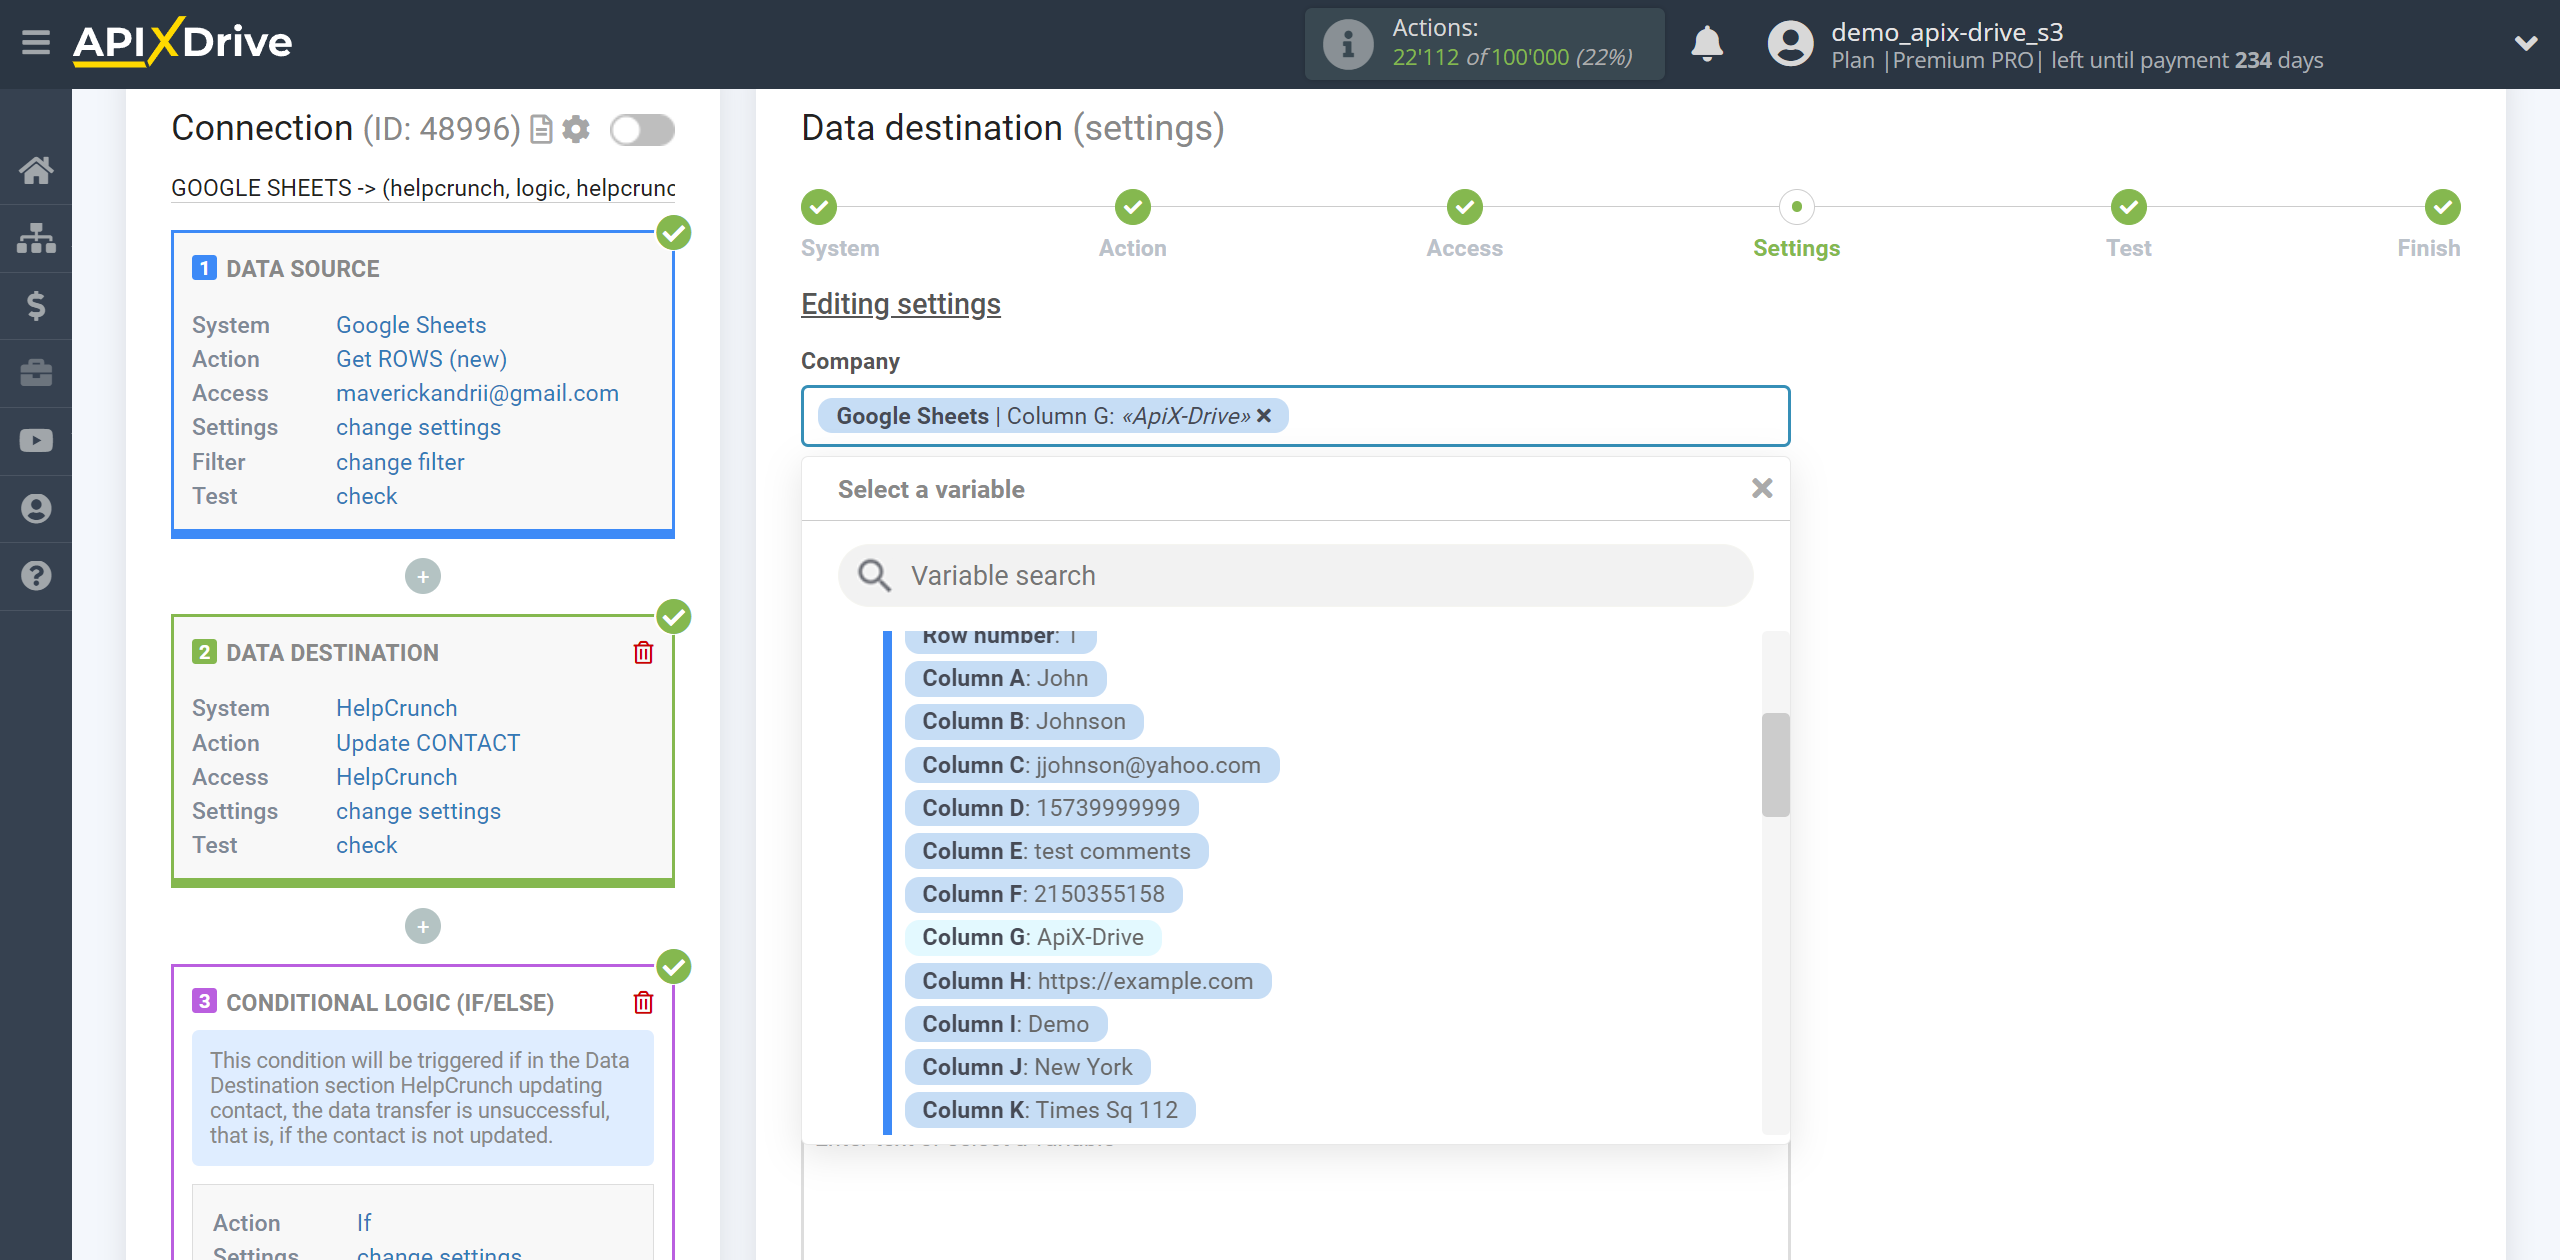Viewport: 2560px width, 1260px height.
Task: Open the hamburger main menu
Action: pos(36,43)
